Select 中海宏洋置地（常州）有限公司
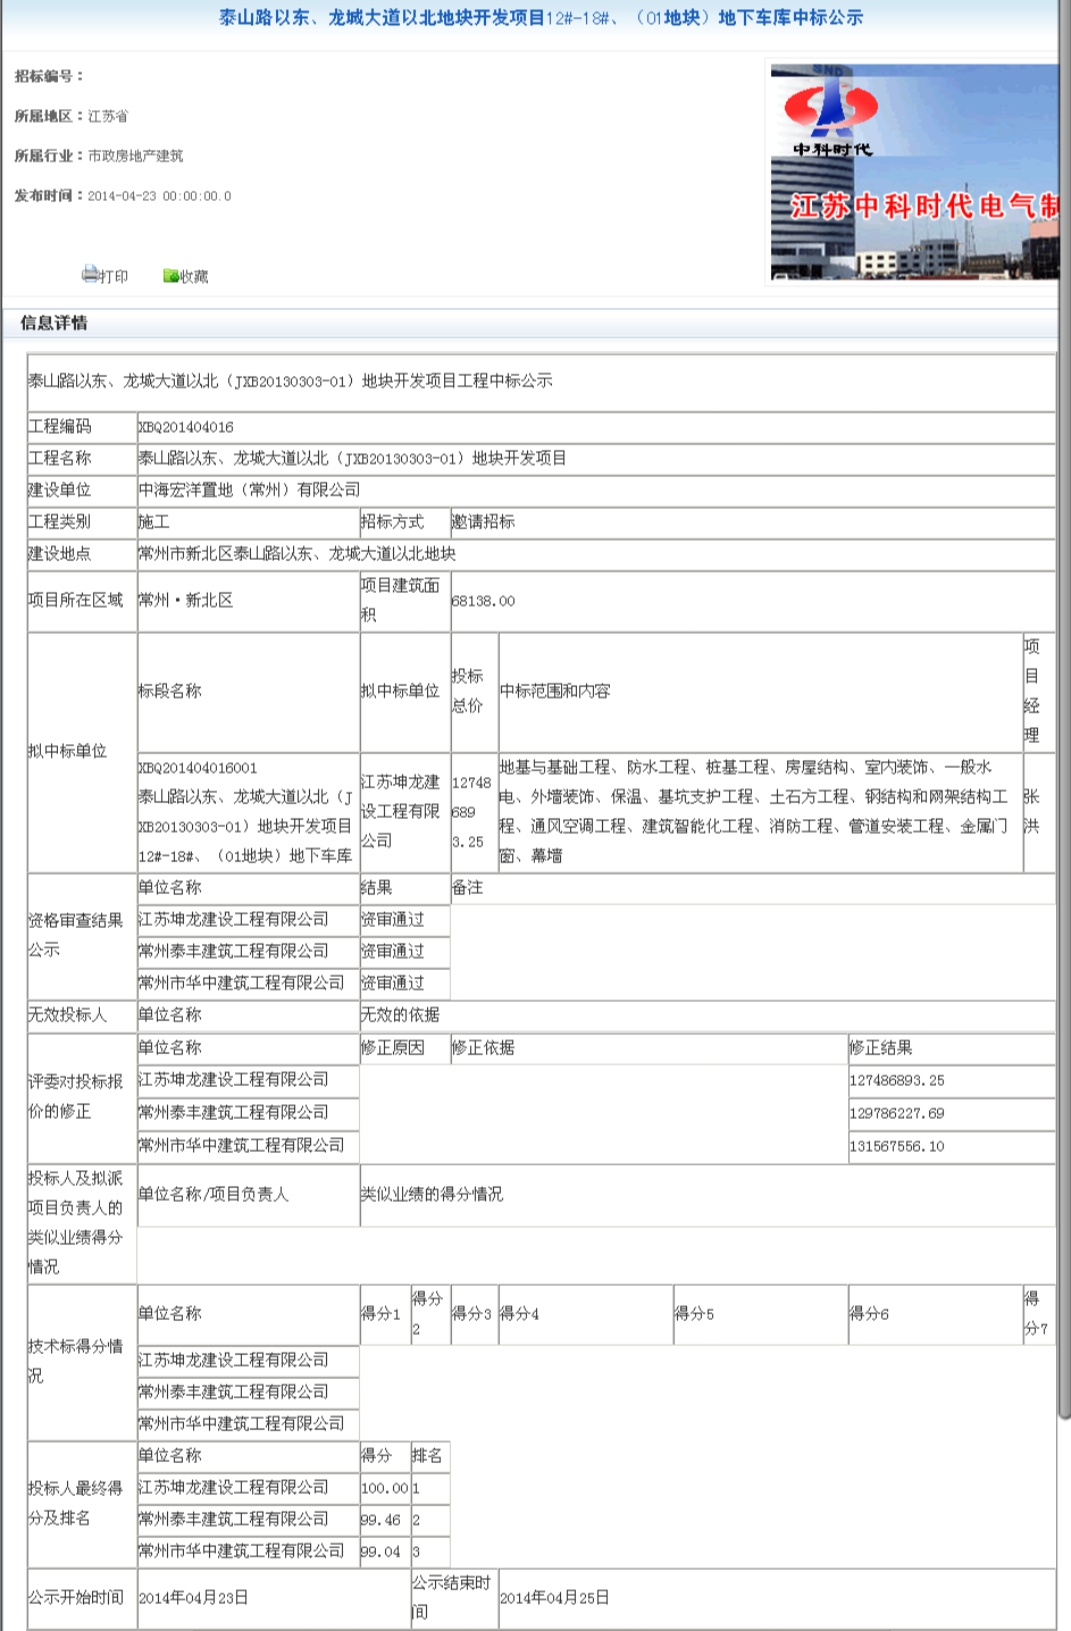1071x1631 pixels. pyautogui.click(x=249, y=490)
